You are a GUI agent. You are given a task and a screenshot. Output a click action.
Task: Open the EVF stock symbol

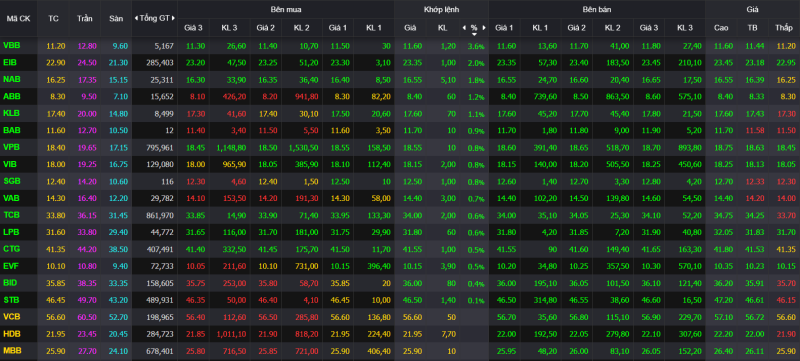[x=11, y=266]
